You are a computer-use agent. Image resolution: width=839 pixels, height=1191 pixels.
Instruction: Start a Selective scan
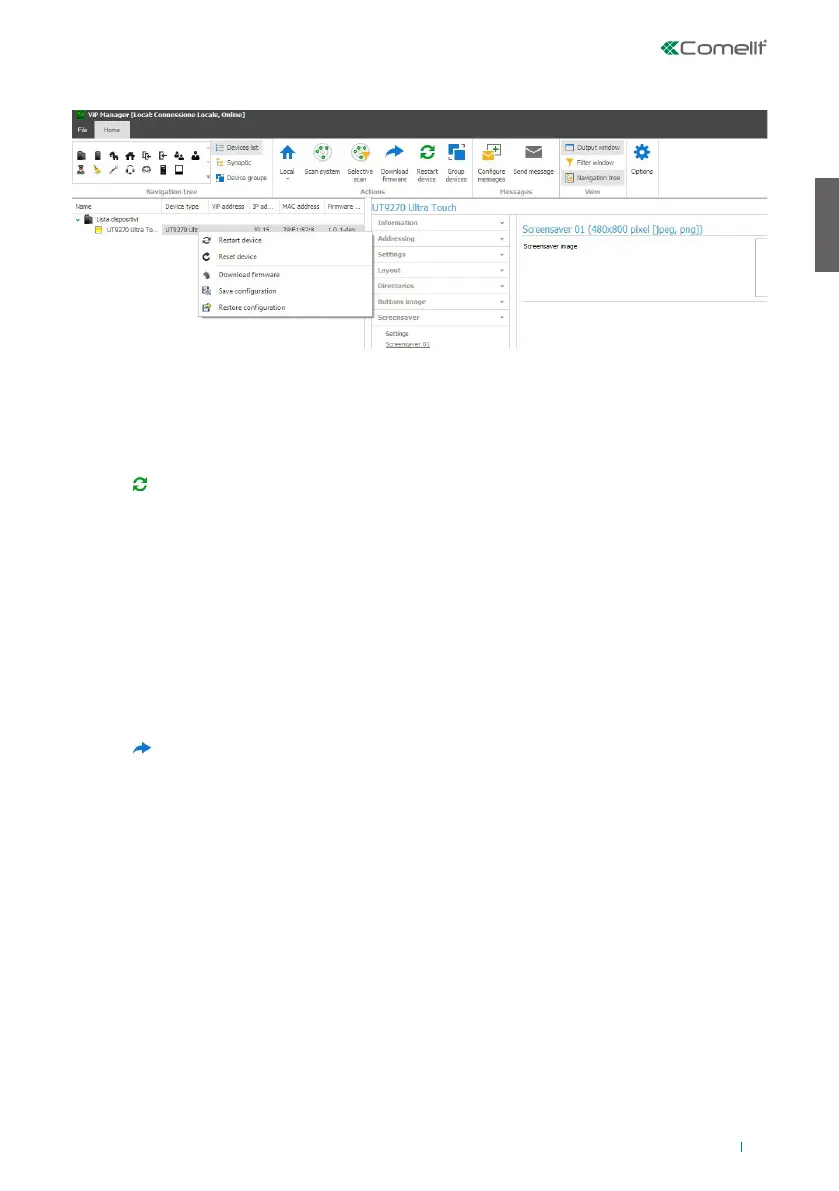point(360,162)
